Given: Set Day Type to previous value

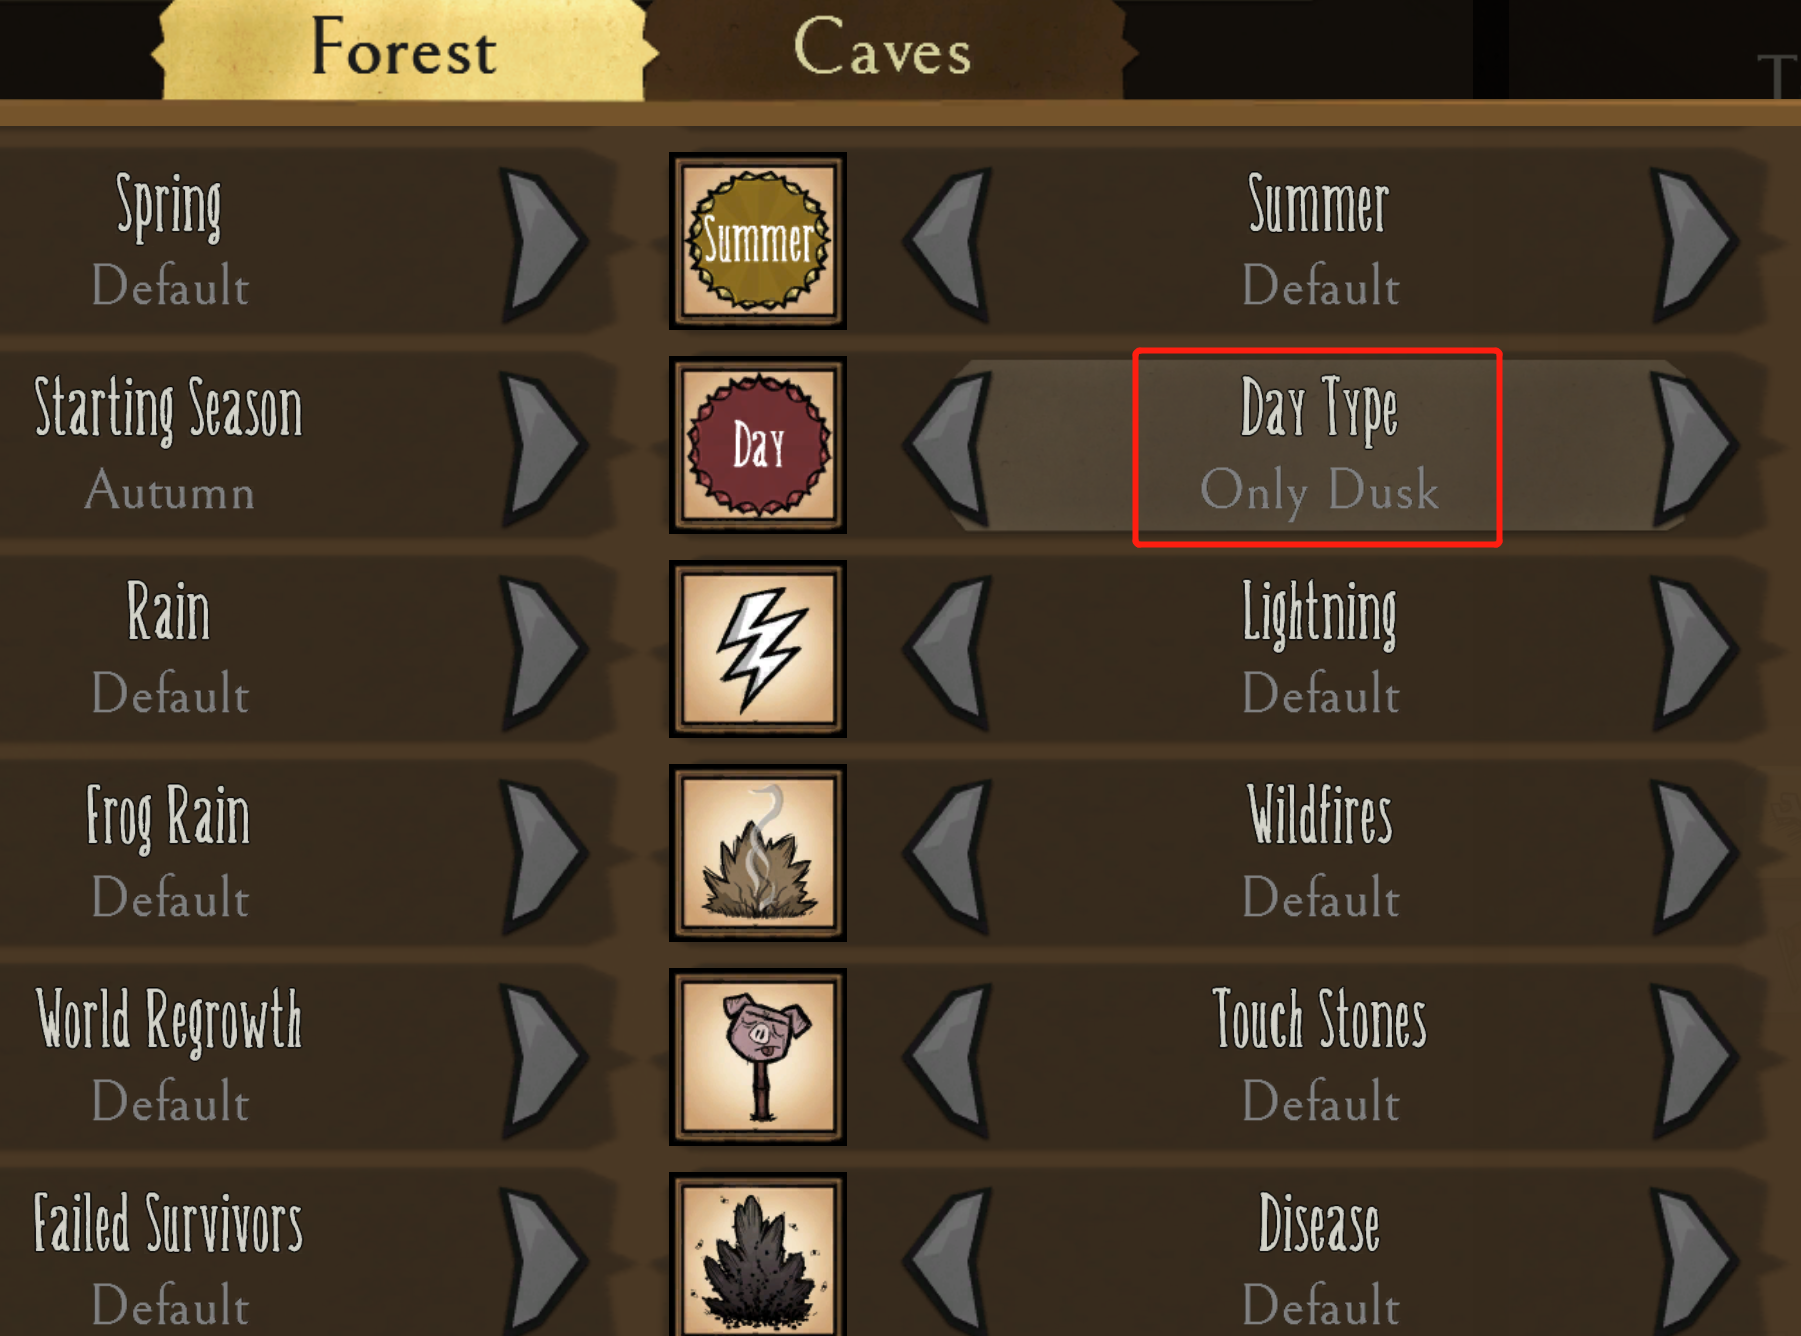Looking at the screenshot, I should pyautogui.click(x=946, y=446).
